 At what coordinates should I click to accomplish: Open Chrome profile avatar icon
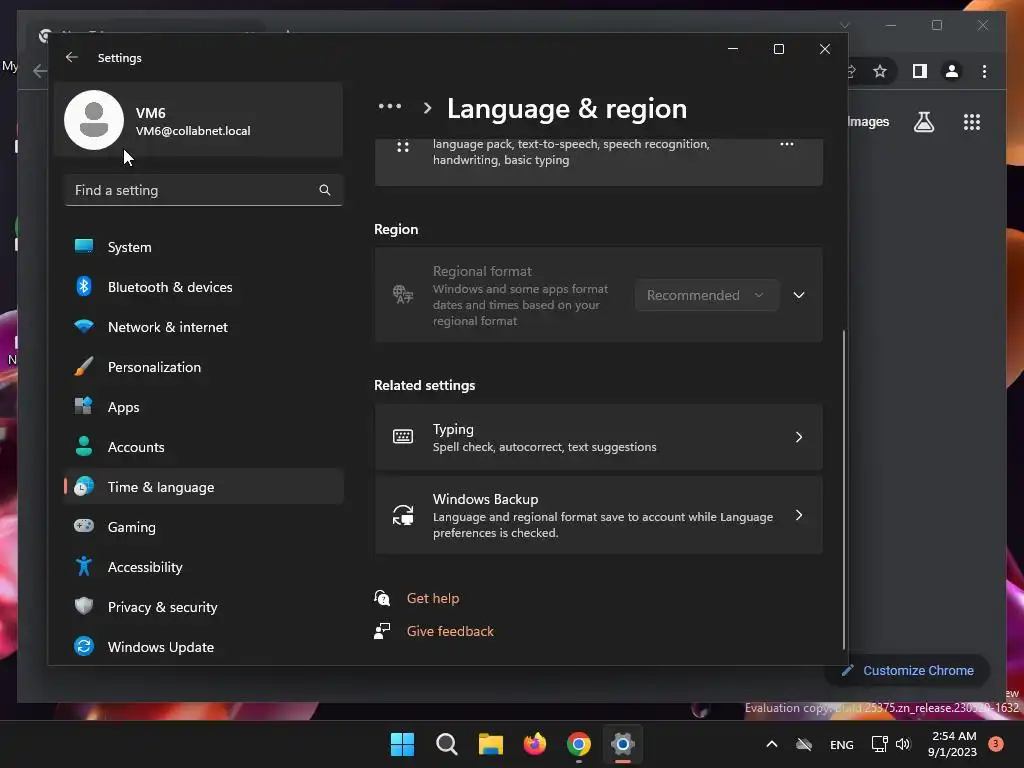click(x=952, y=71)
